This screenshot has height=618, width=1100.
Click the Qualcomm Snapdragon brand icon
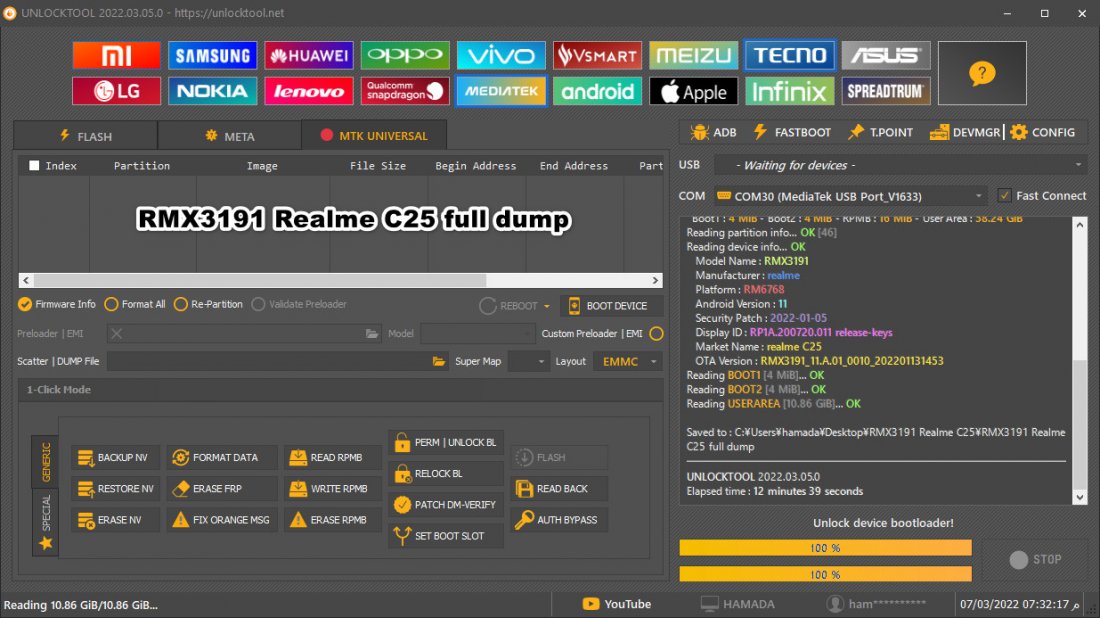[405, 91]
